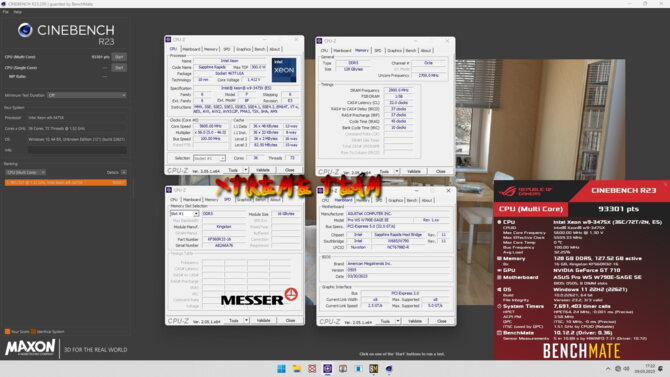Click Close in SPD tab CPU-Z window
Viewport: 670px width, 377px height.
pyautogui.click(x=290, y=320)
